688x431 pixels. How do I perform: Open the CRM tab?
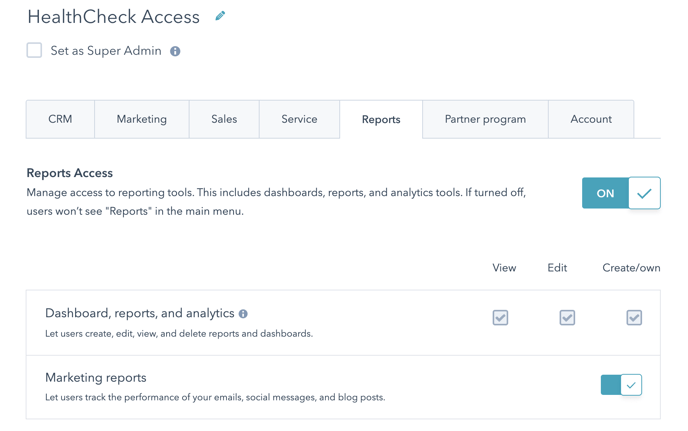pos(60,119)
